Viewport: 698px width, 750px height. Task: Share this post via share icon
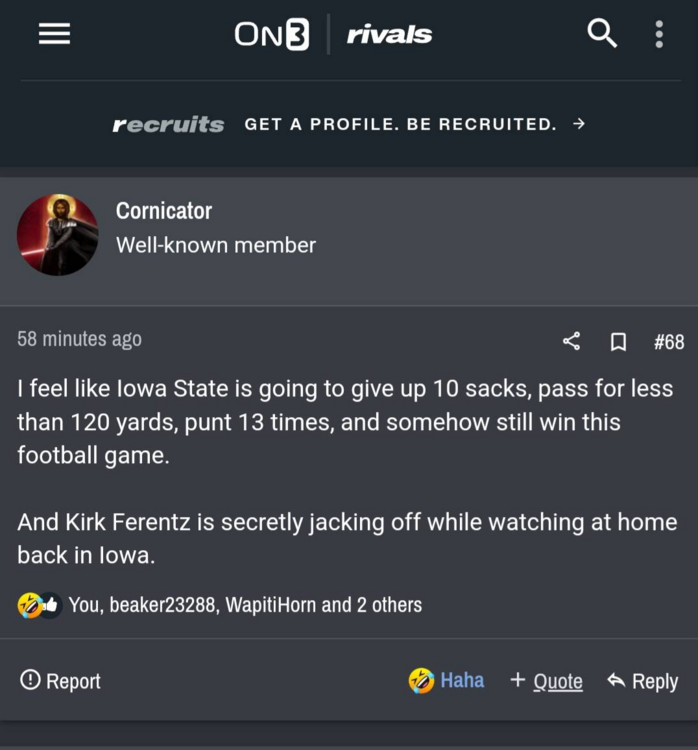coord(571,342)
